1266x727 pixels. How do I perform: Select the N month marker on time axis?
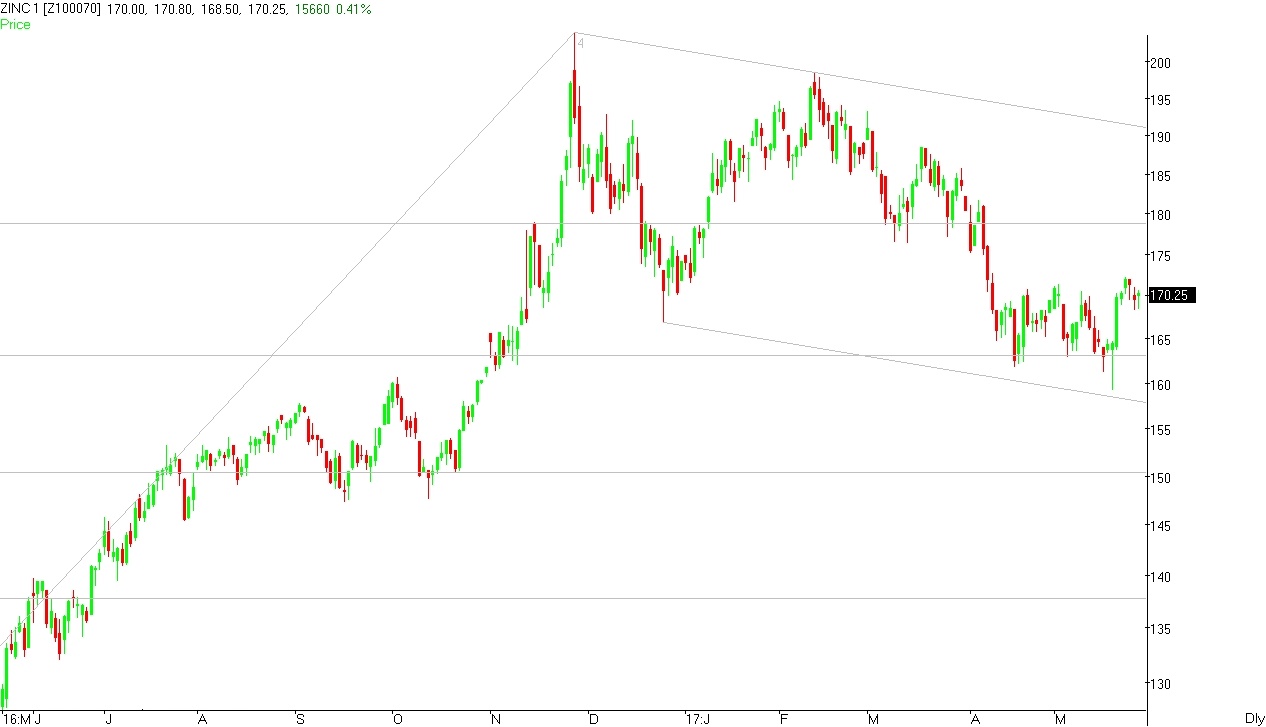[495, 718]
